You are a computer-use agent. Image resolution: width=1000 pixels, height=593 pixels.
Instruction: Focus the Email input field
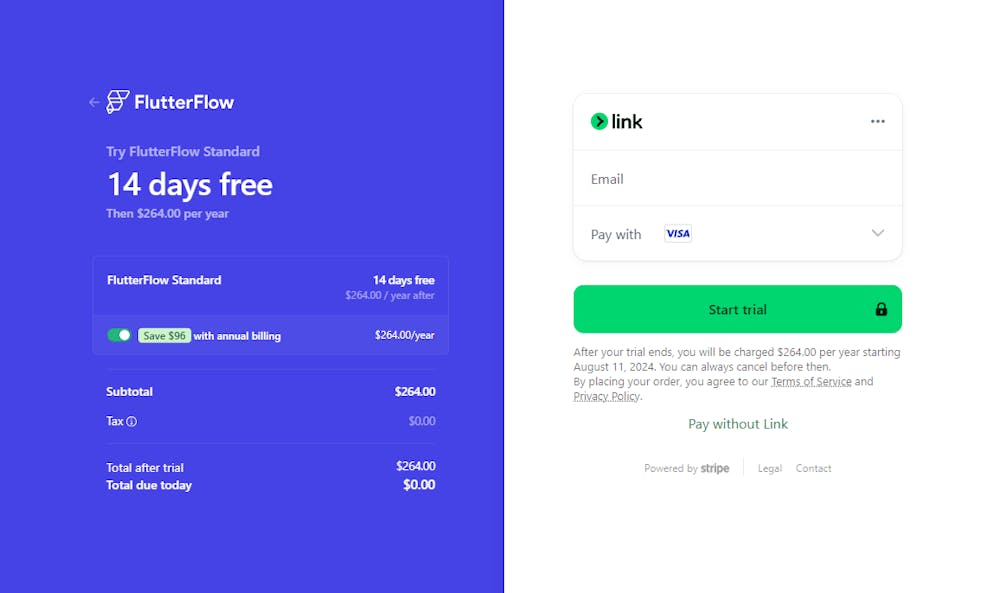[737, 179]
